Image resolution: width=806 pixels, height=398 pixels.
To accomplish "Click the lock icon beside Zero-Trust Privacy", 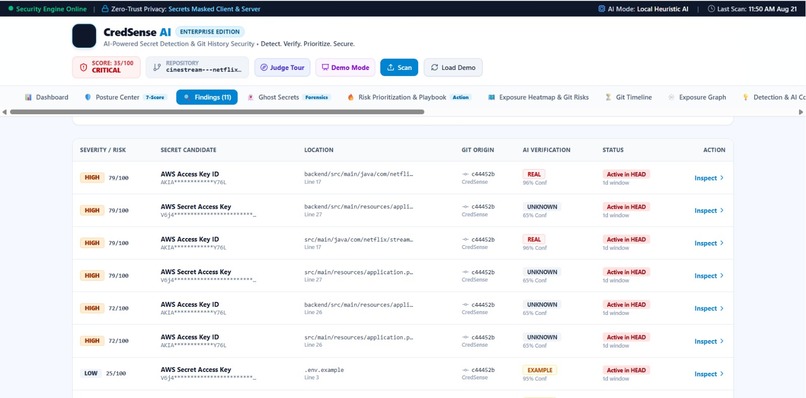I will (x=105, y=9).
